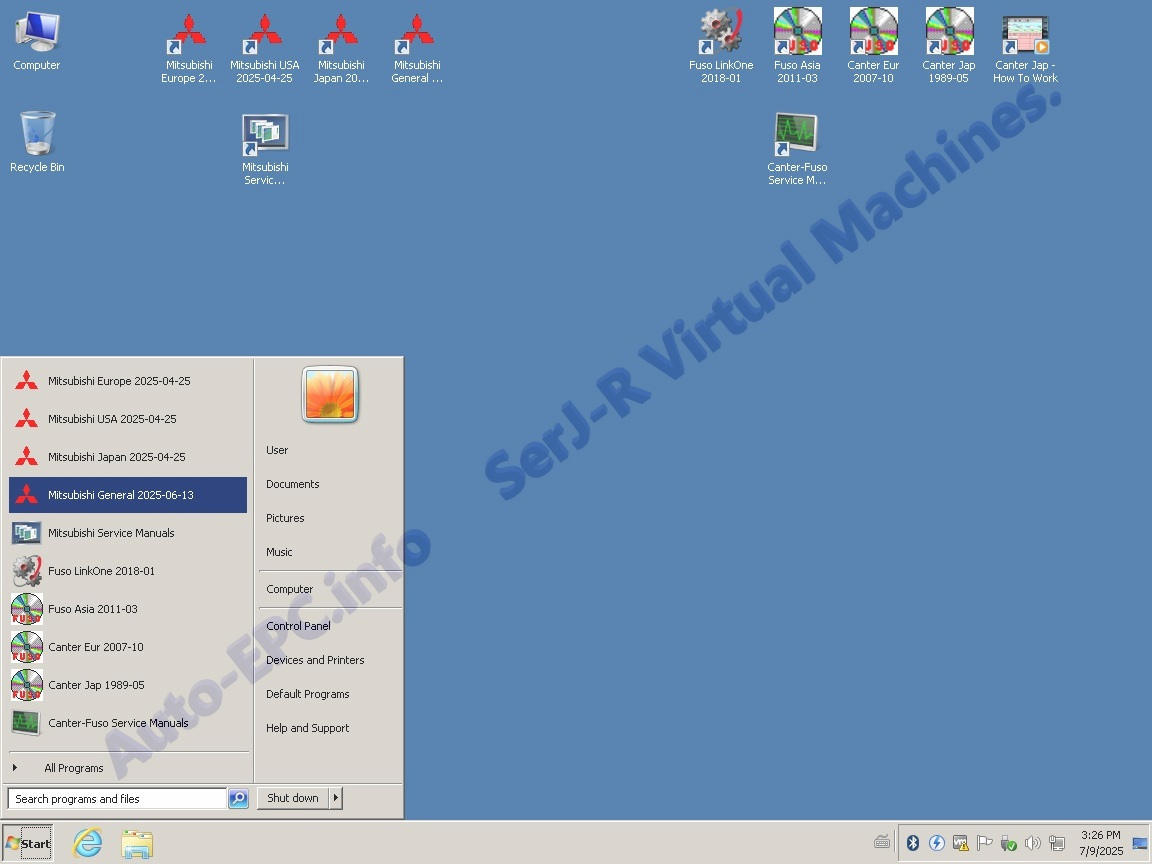Open Windows Explorer folder in taskbar
Image resolution: width=1152 pixels, height=864 pixels.
tap(137, 843)
